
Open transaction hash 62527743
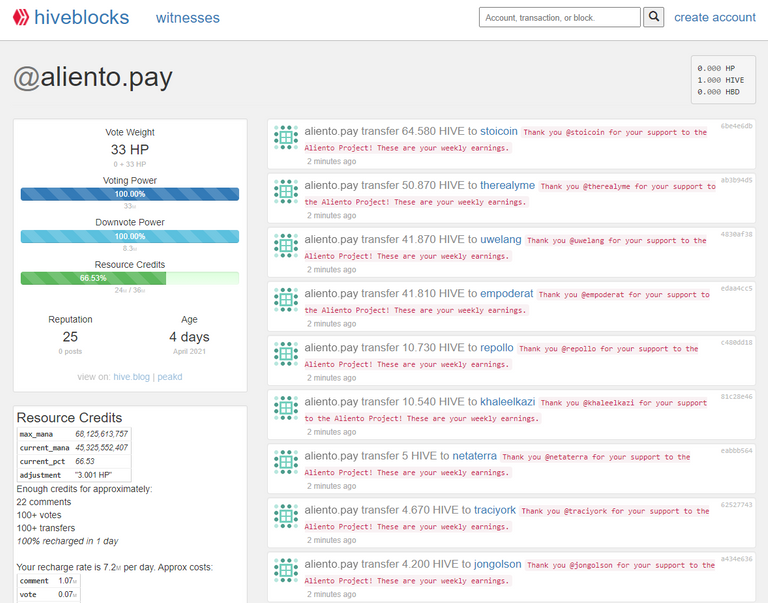click(x=736, y=505)
